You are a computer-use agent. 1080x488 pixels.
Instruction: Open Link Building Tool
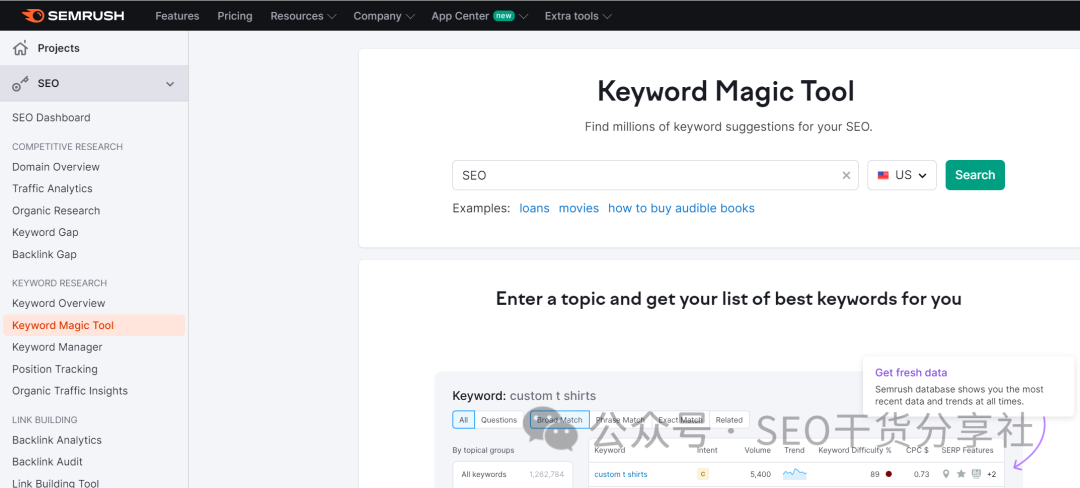click(55, 483)
